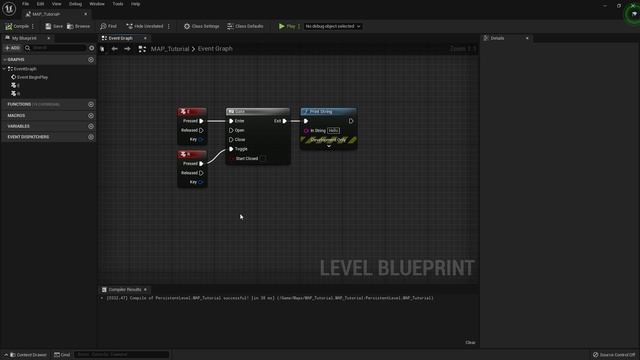This screenshot has height=360, width=640.
Task: Add new macro with MACROS plus icon
Action: (x=91, y=116)
